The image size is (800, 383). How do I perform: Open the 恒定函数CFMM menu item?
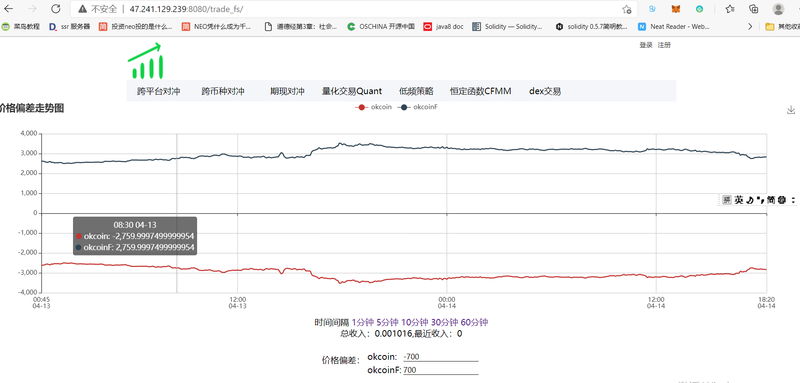481,91
